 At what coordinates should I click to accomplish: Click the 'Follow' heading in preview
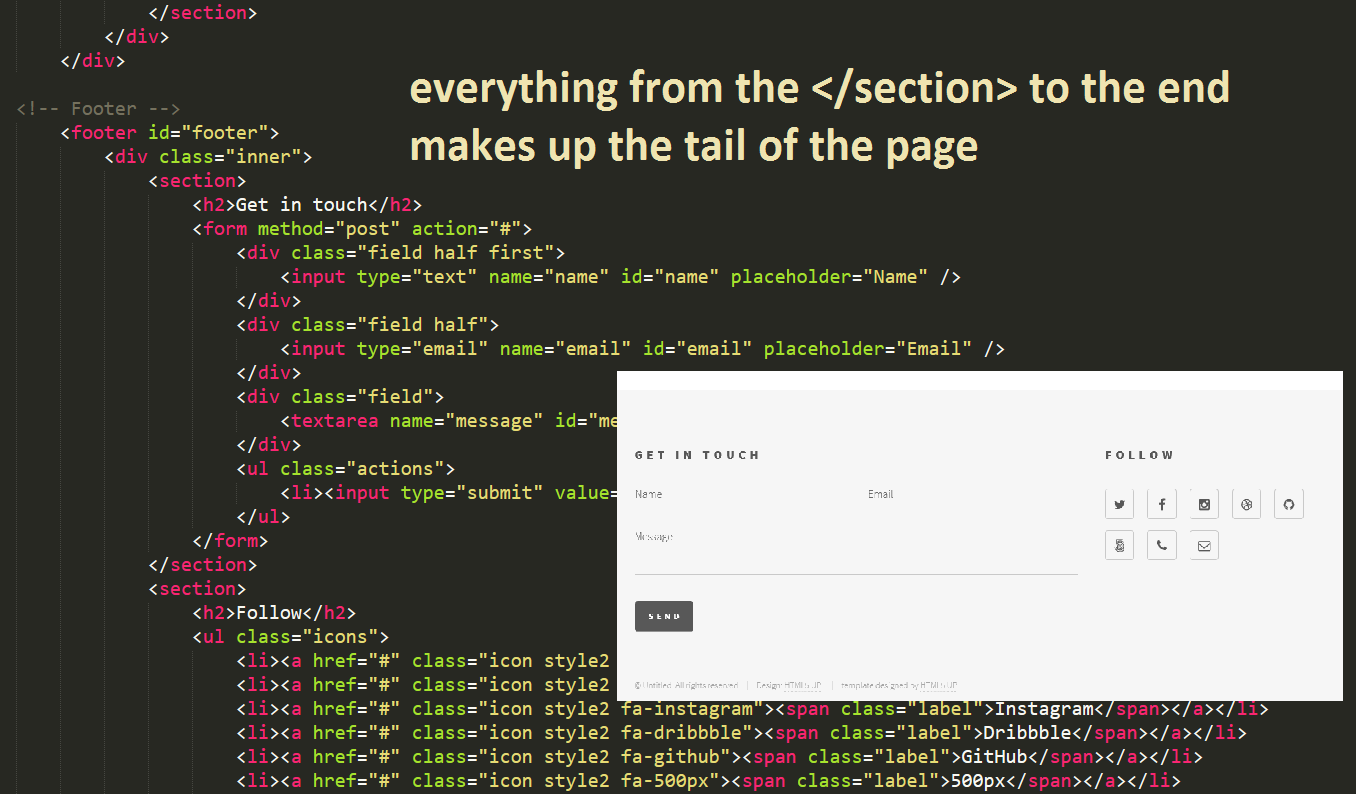tap(1140, 455)
